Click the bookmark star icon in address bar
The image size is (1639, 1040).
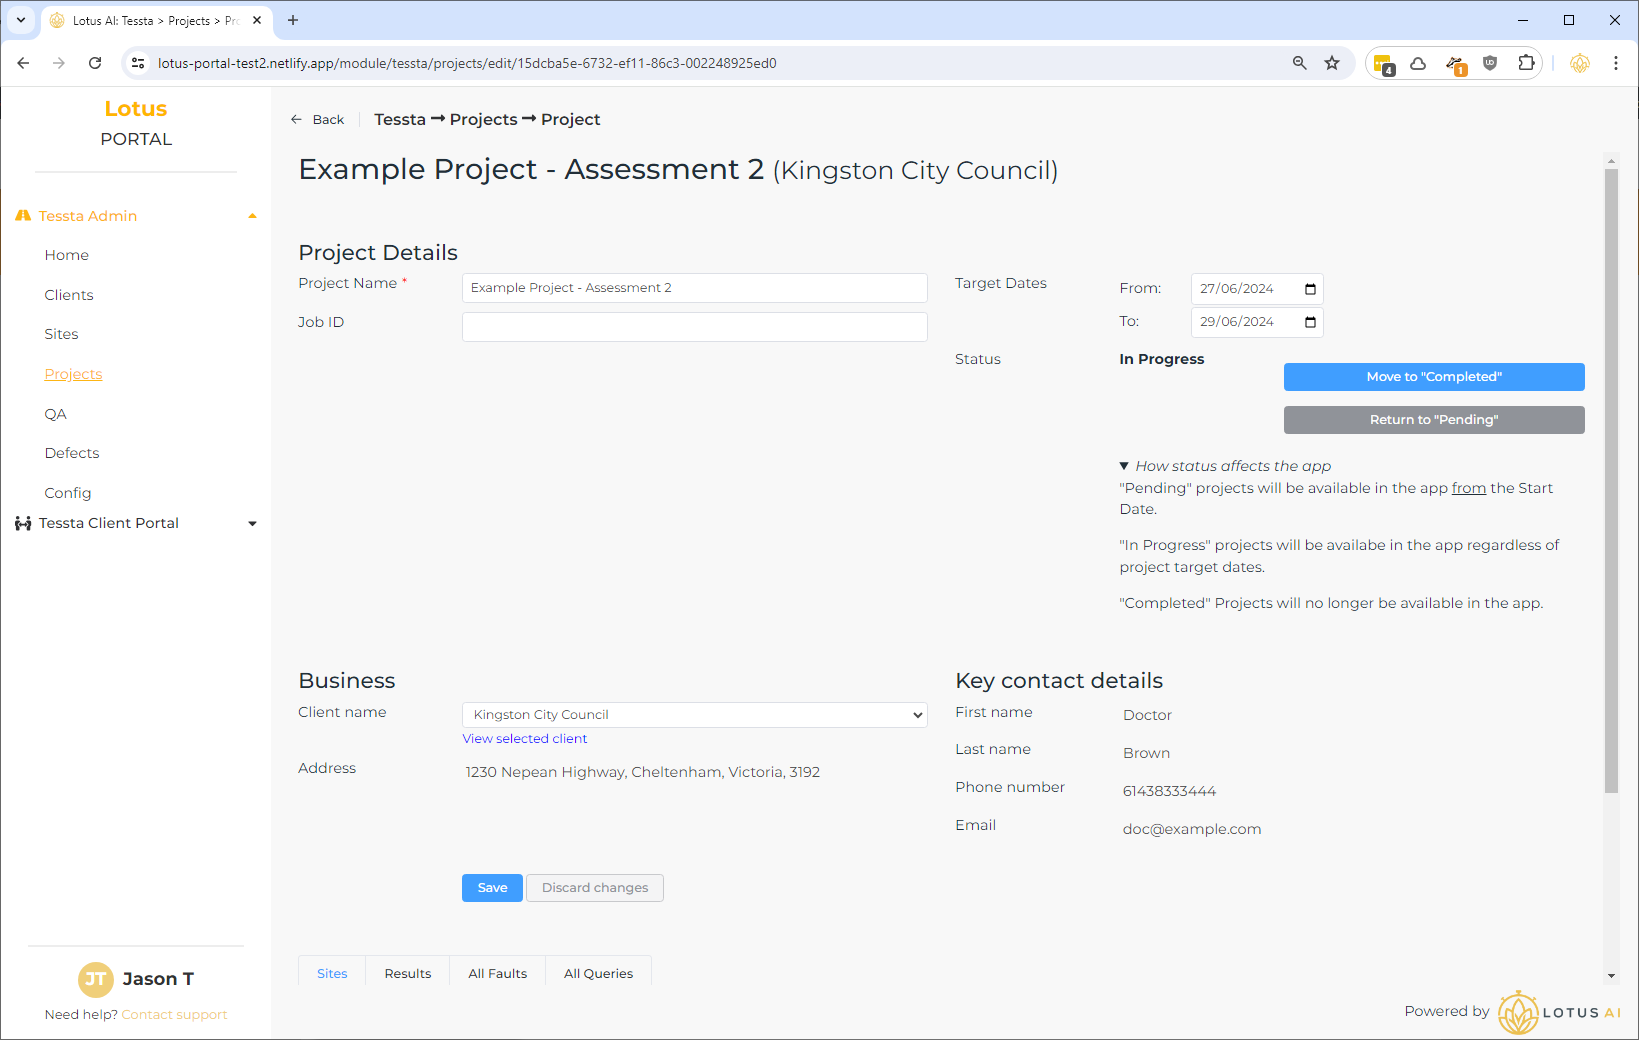(1332, 63)
